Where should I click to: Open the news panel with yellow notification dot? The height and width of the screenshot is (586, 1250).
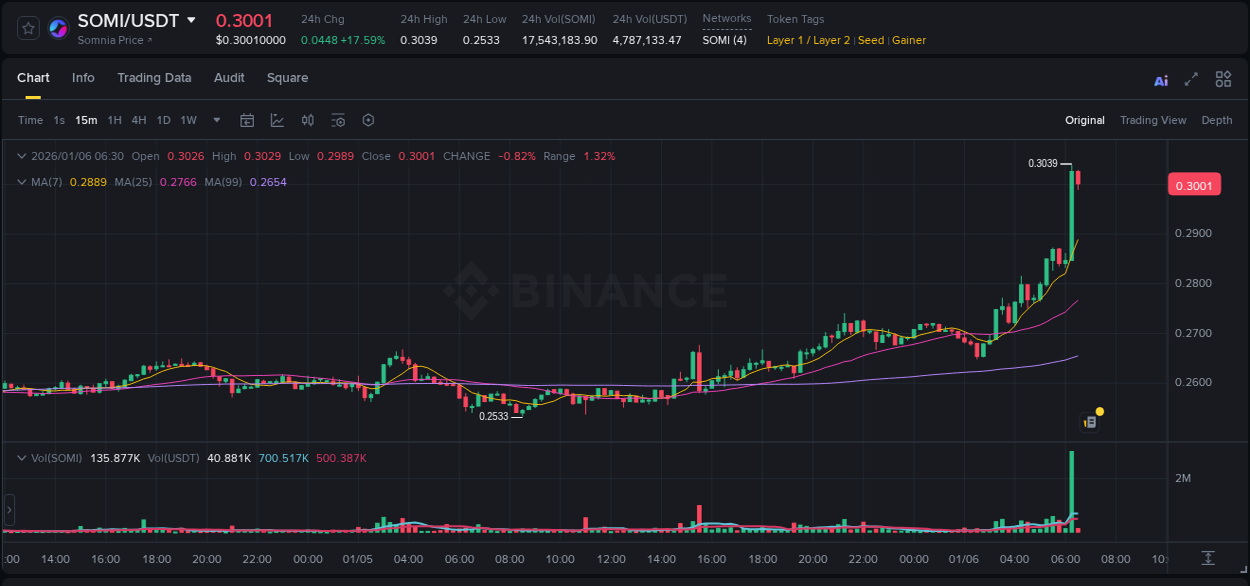tap(1091, 420)
